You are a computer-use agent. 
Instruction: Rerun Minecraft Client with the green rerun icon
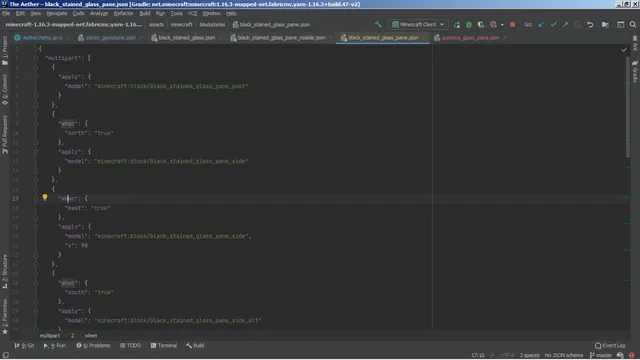point(457,24)
